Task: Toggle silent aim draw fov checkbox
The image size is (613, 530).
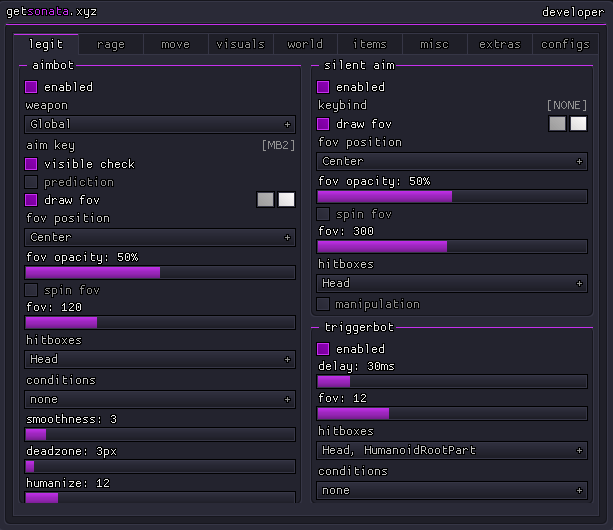Action: click(323, 124)
